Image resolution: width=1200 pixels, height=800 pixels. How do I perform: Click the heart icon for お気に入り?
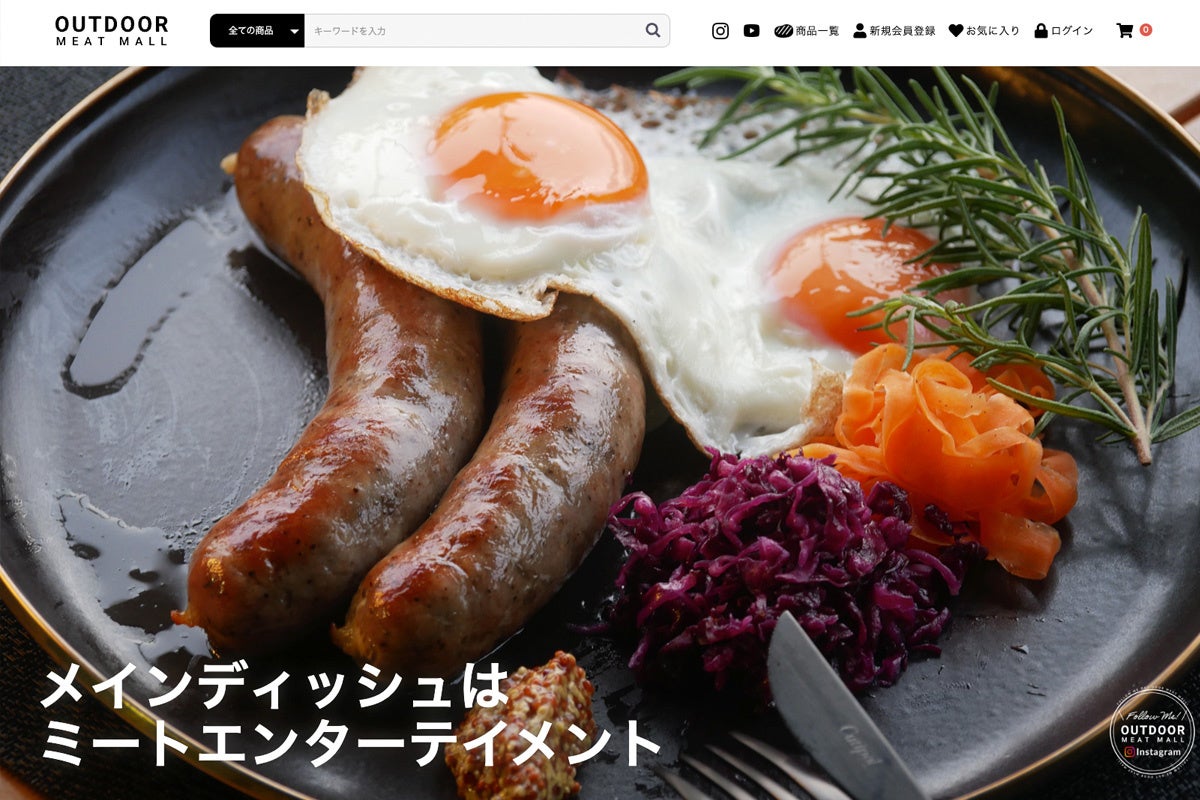tap(956, 31)
